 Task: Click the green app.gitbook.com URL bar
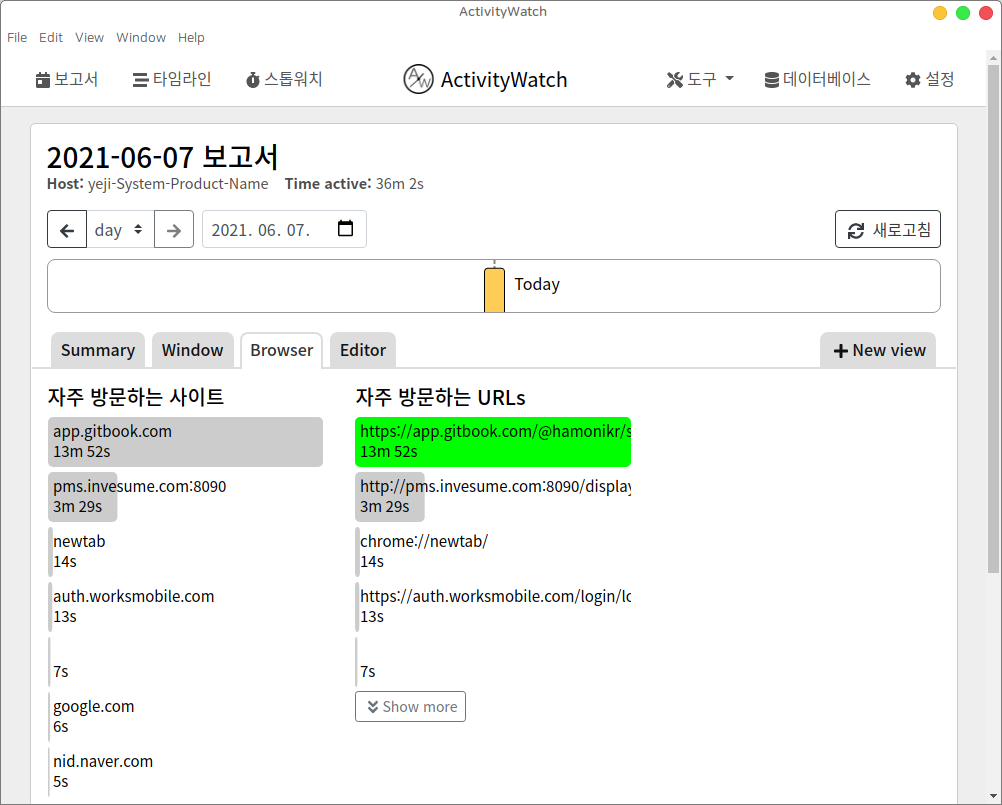pyautogui.click(x=493, y=442)
